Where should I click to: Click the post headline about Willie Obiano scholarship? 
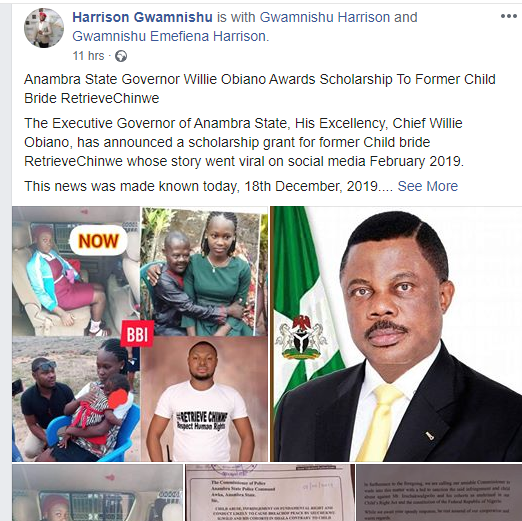click(x=260, y=89)
